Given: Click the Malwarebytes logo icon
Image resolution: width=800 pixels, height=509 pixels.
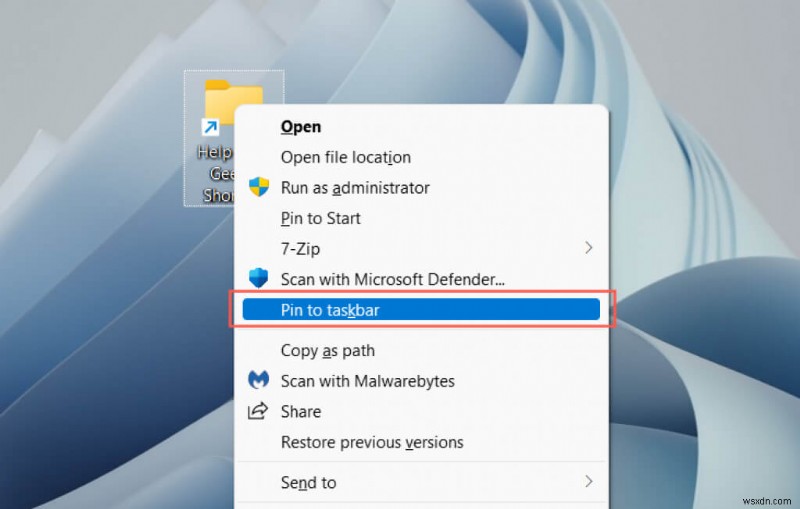Looking at the screenshot, I should [258, 380].
